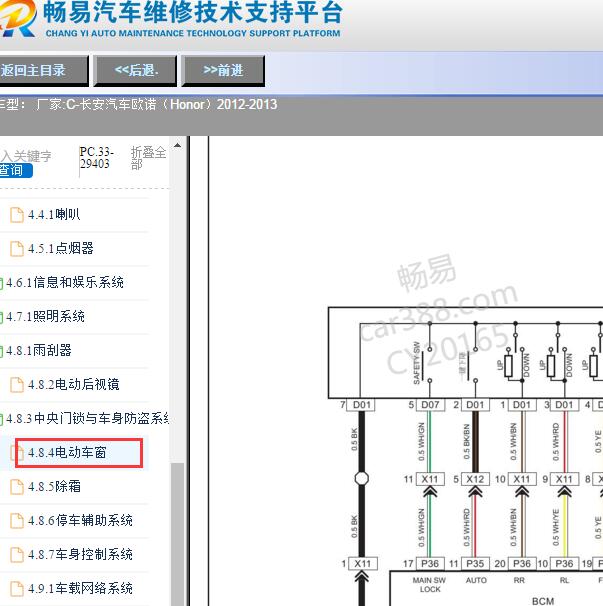Expand the 4.8.3中央门锁与车身防盗系统 node
This screenshot has height=606, width=603.
tap(88, 419)
